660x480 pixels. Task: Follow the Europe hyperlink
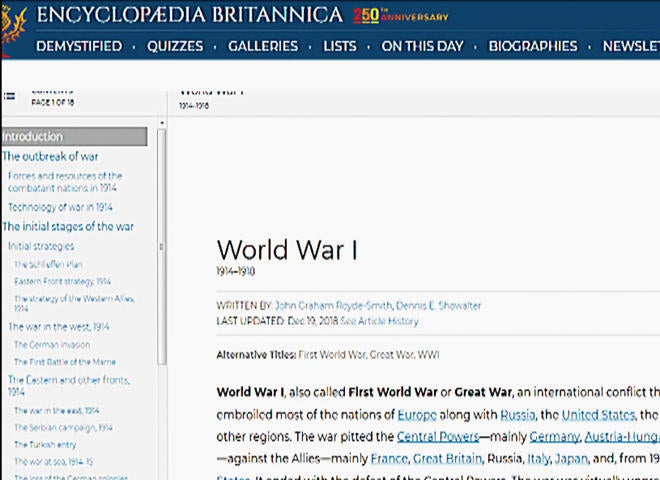coord(417,415)
